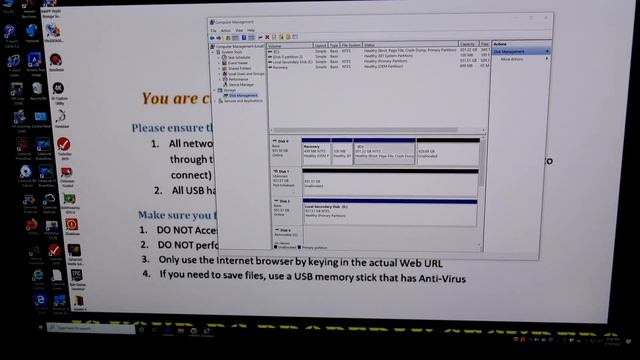640x360 pixels.
Task: Expand the Task Scheduler node
Action: (x=219, y=58)
